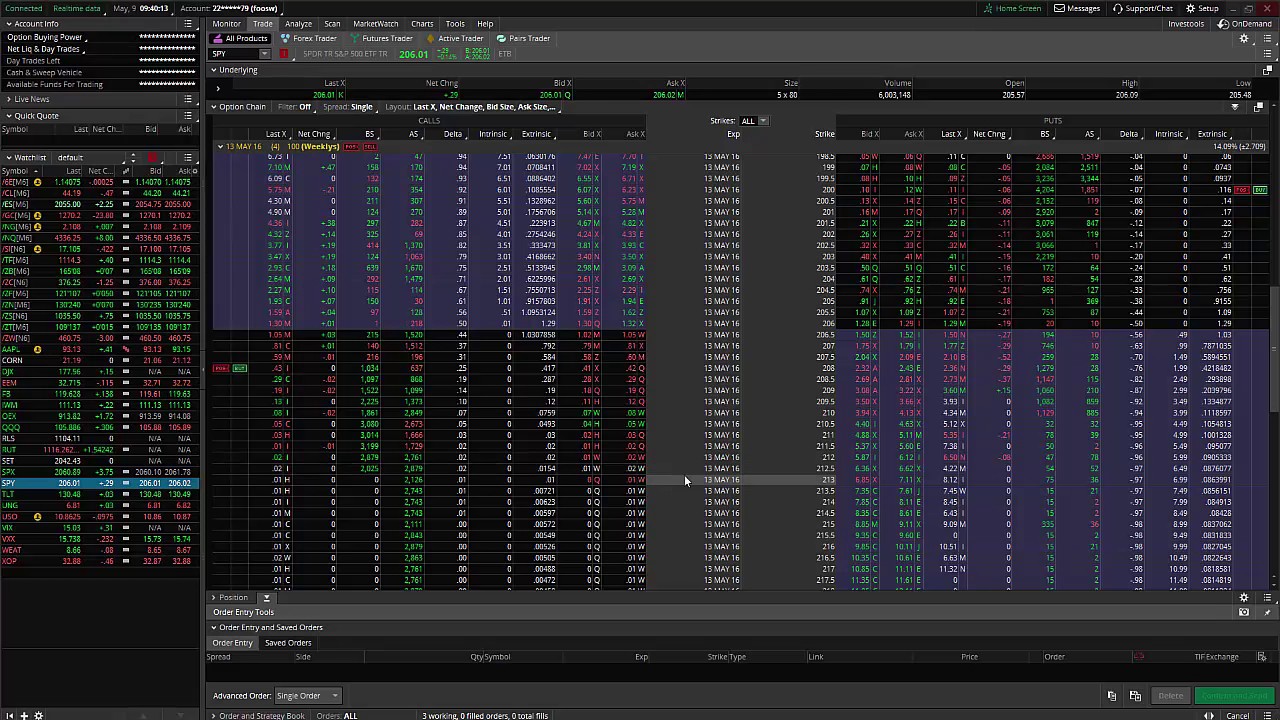Open Setup gear menu
1280x720 pixels.
tap(1202, 8)
